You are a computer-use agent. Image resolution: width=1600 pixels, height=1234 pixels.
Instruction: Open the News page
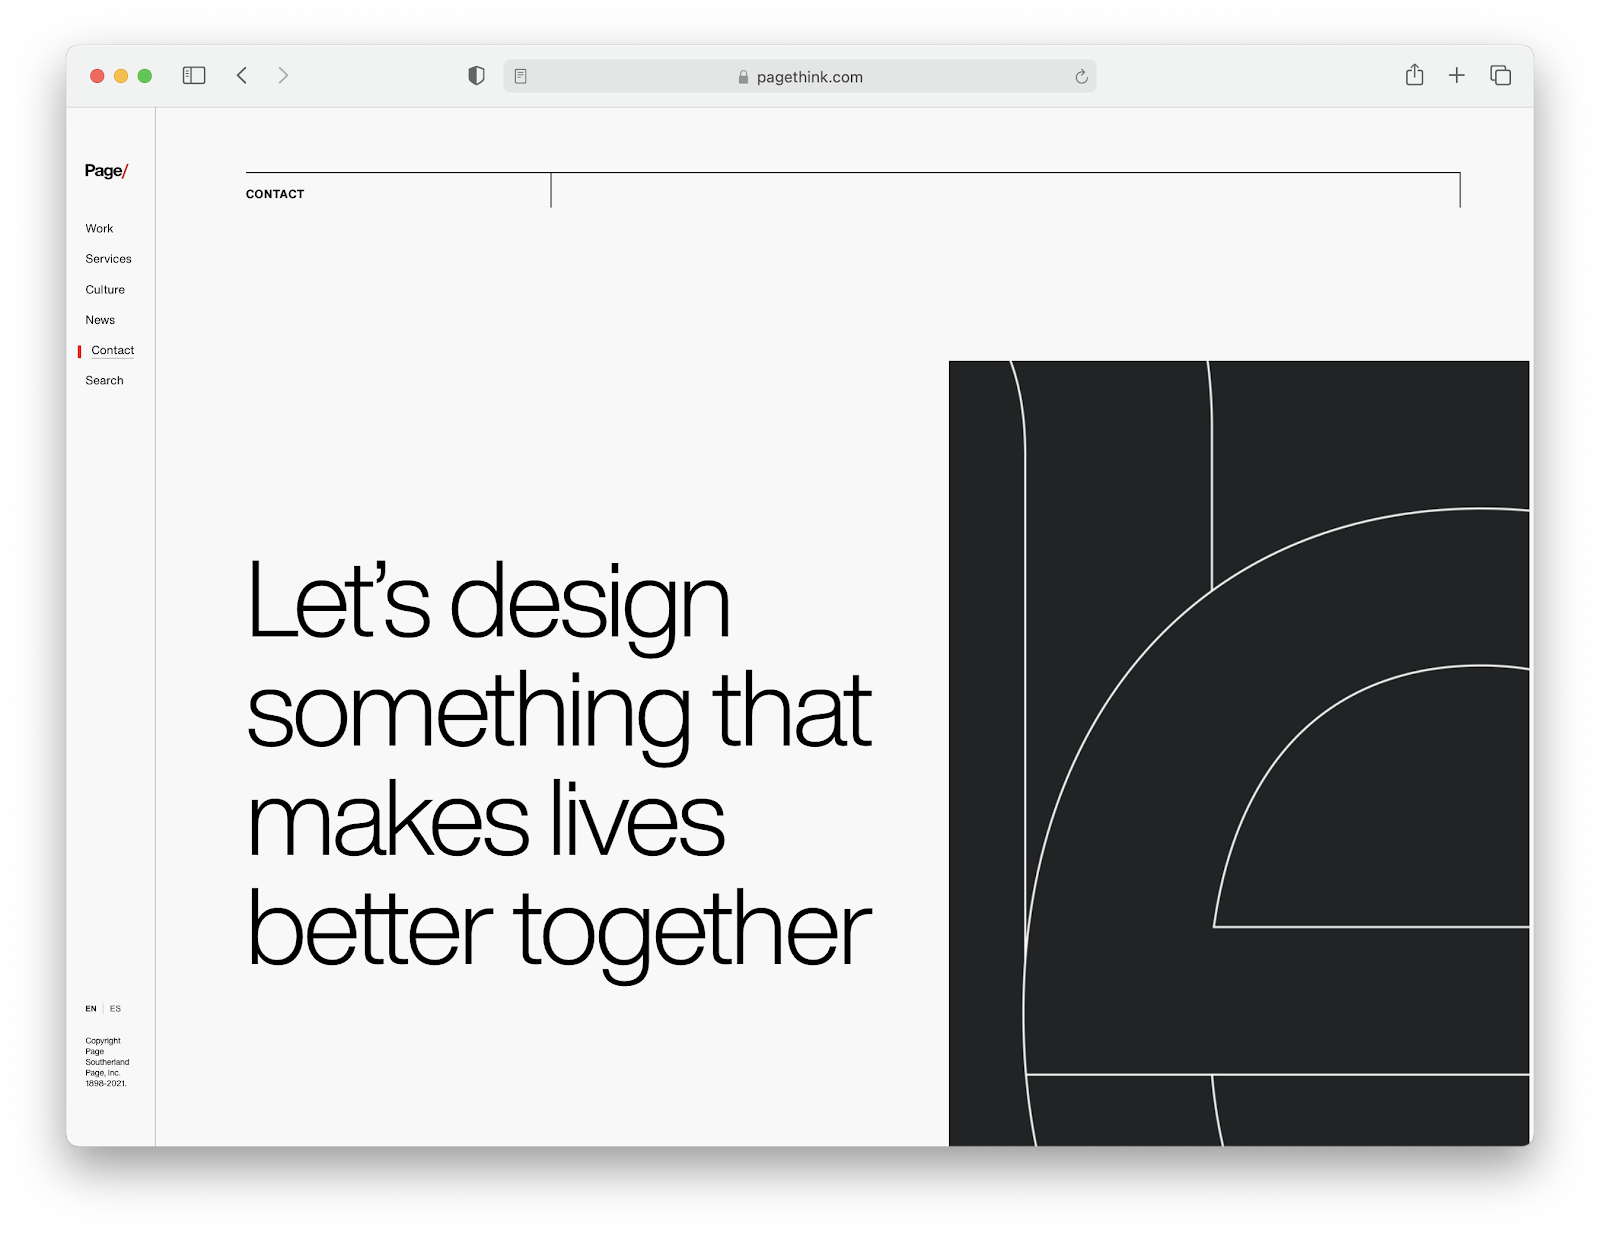100,320
